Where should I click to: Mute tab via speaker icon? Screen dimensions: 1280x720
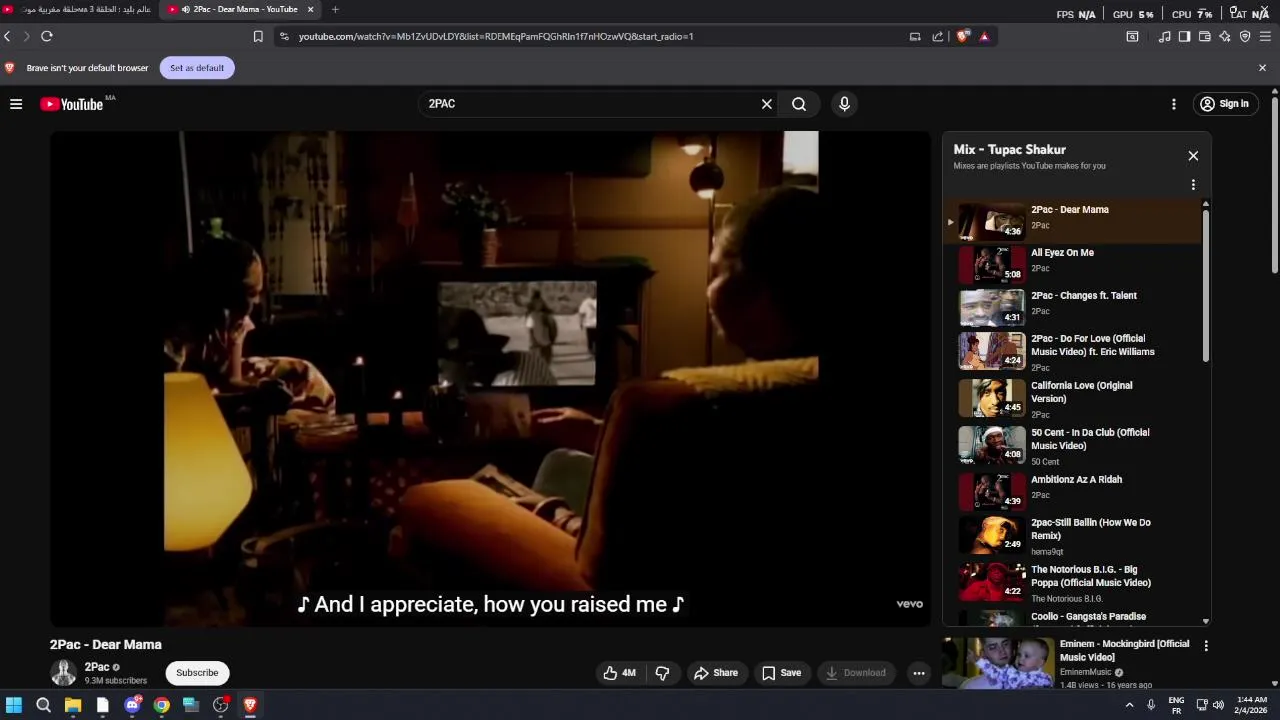pyautogui.click(x=185, y=9)
